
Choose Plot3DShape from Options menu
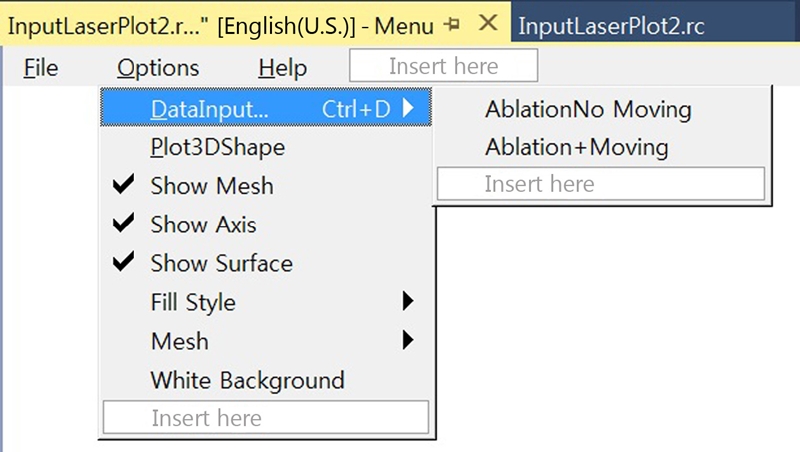click(217, 147)
